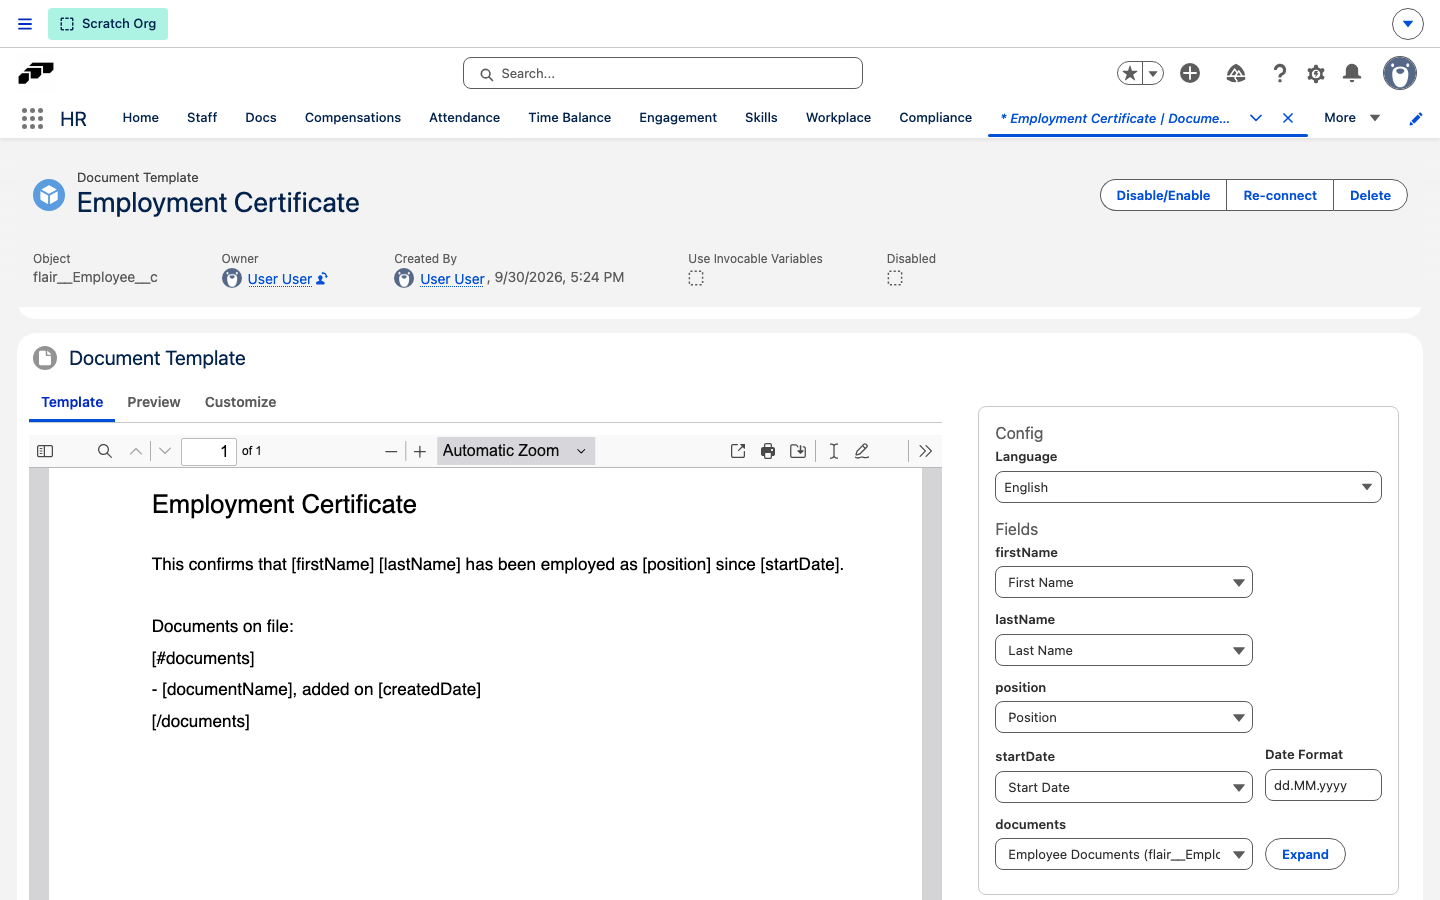Go to next PDF page
This screenshot has height=900, width=1440.
tap(165, 451)
